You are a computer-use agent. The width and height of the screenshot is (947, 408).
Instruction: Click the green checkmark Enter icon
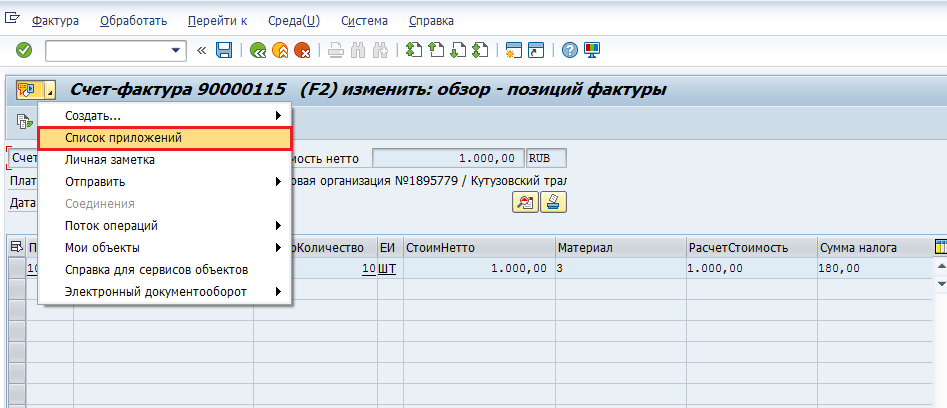[x=24, y=50]
